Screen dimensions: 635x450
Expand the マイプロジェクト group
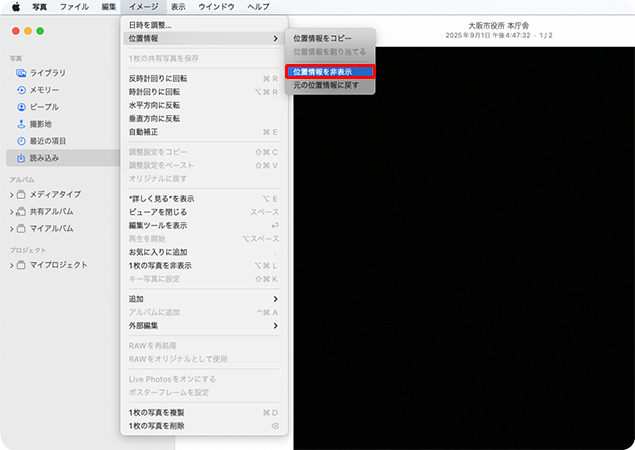pos(12,265)
